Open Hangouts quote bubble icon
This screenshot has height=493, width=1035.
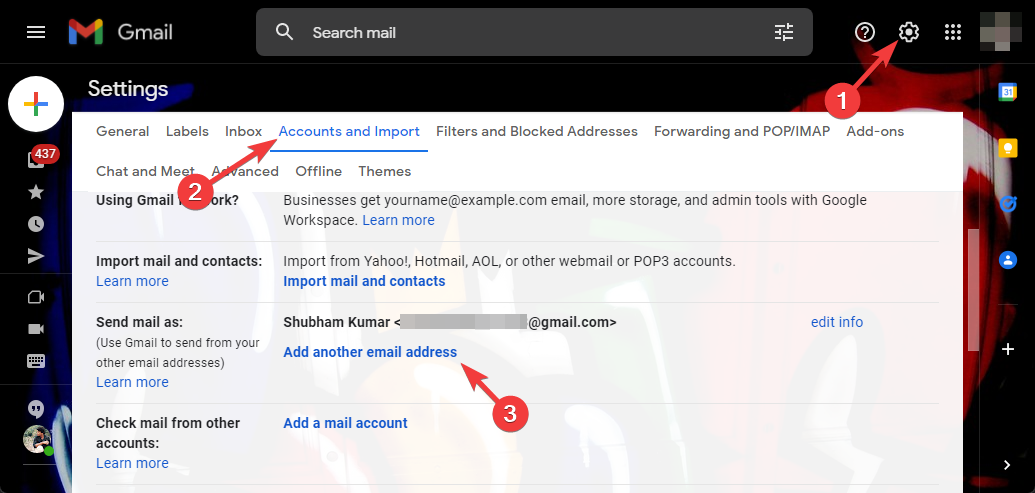[x=36, y=409]
